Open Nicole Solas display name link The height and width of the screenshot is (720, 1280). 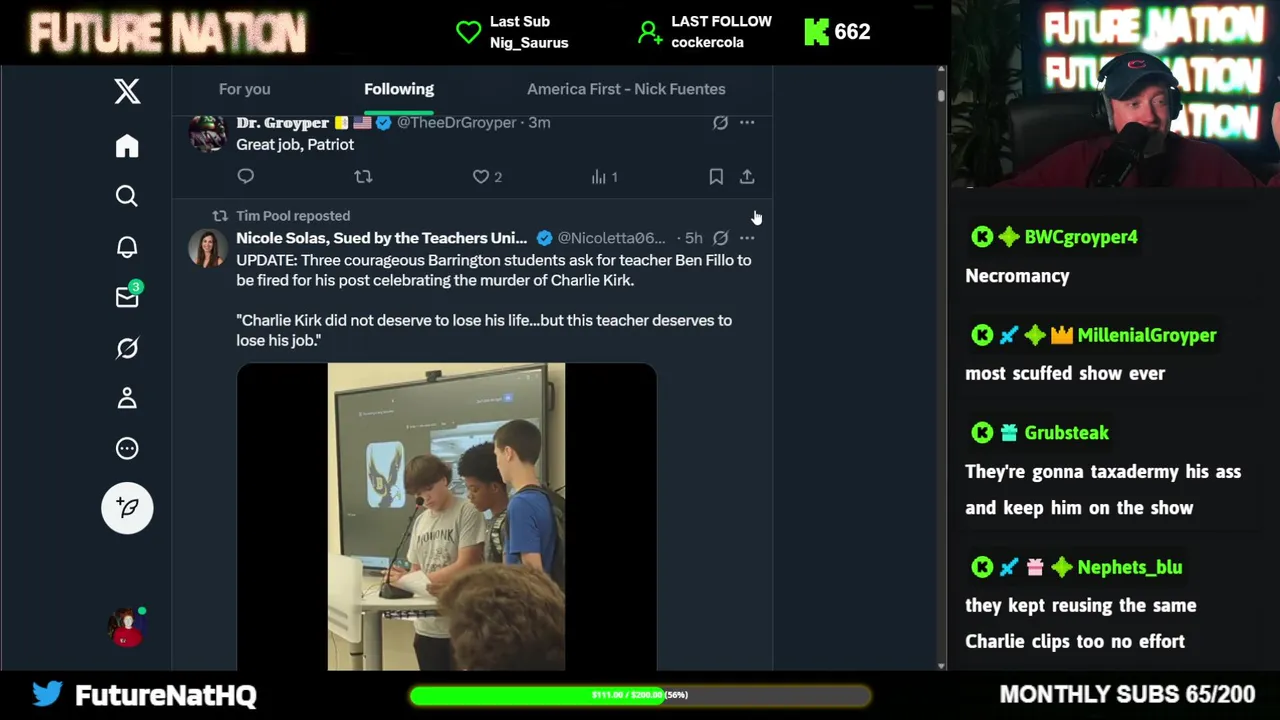click(381, 238)
